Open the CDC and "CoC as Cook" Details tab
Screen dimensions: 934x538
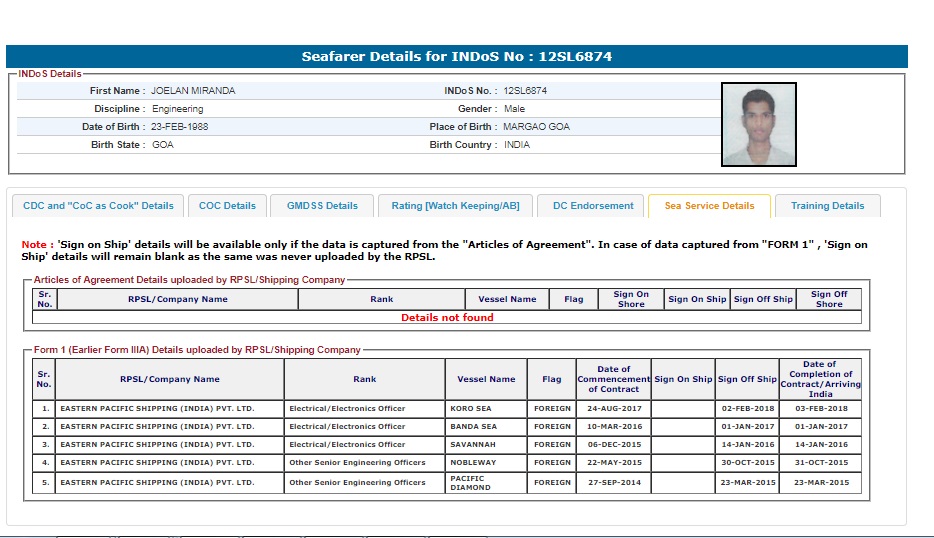pyautogui.click(x=98, y=206)
